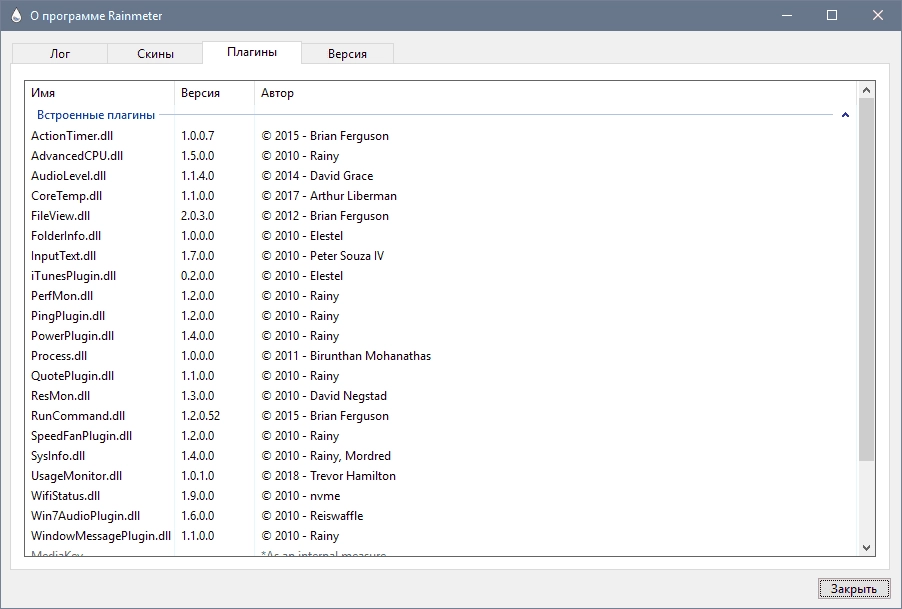
Task: Select Process.dll in the list
Action: 59,356
